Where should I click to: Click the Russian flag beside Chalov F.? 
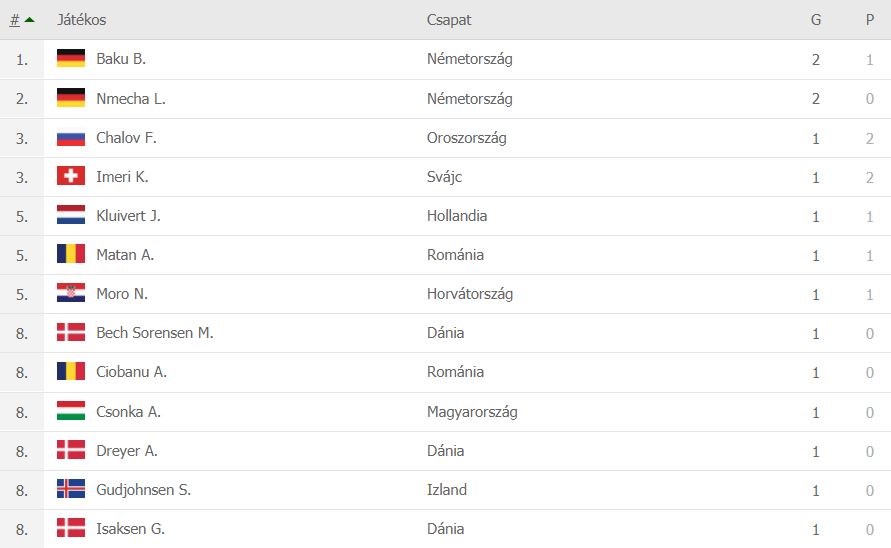[71, 138]
